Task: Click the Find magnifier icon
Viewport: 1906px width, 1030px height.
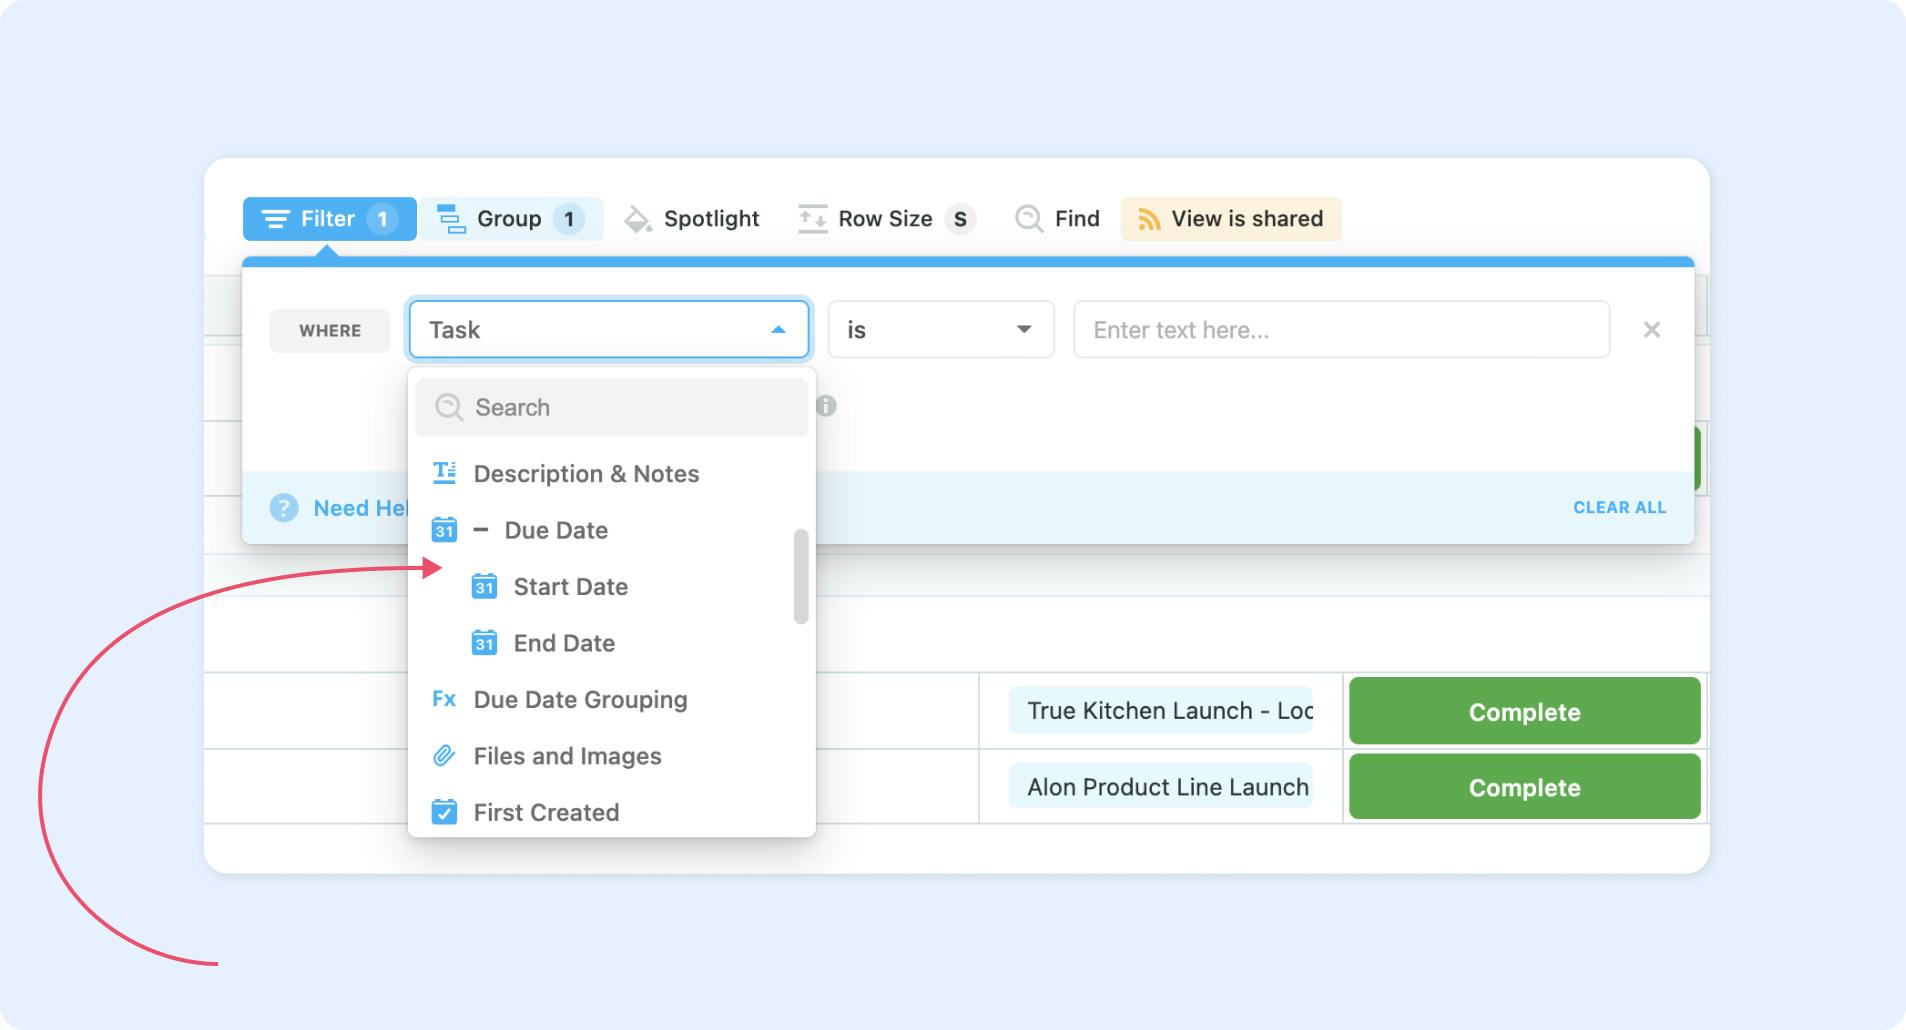Action: [x=1028, y=219]
